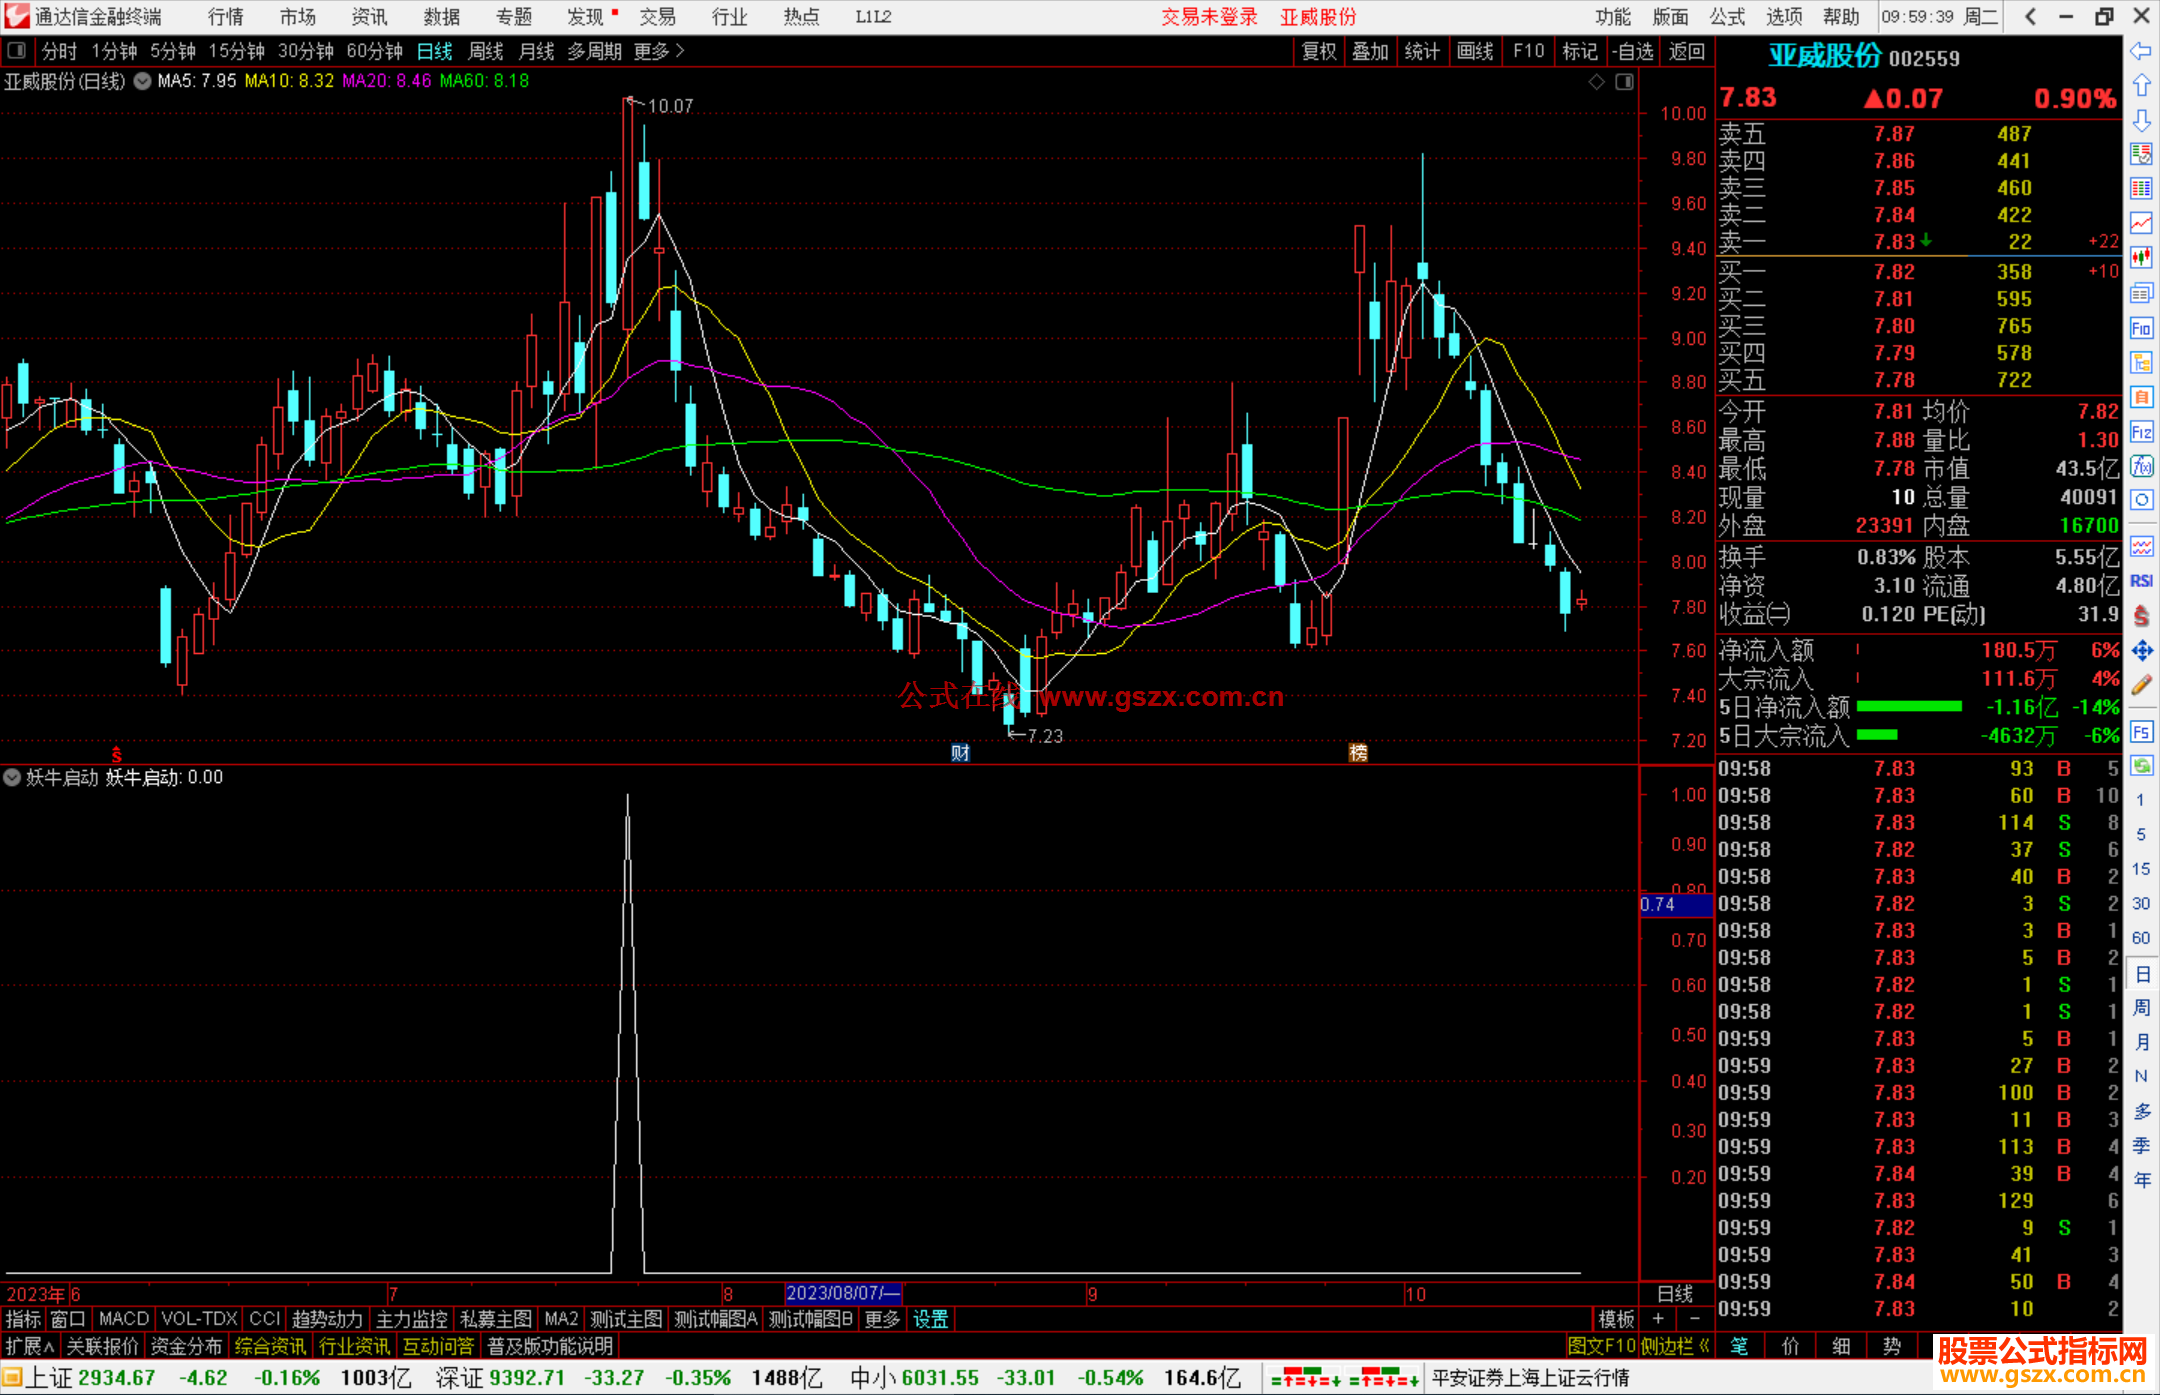This screenshot has height=1395, width=2160.
Task: Click the candlestick chart sidebar icon
Action: [2141, 257]
